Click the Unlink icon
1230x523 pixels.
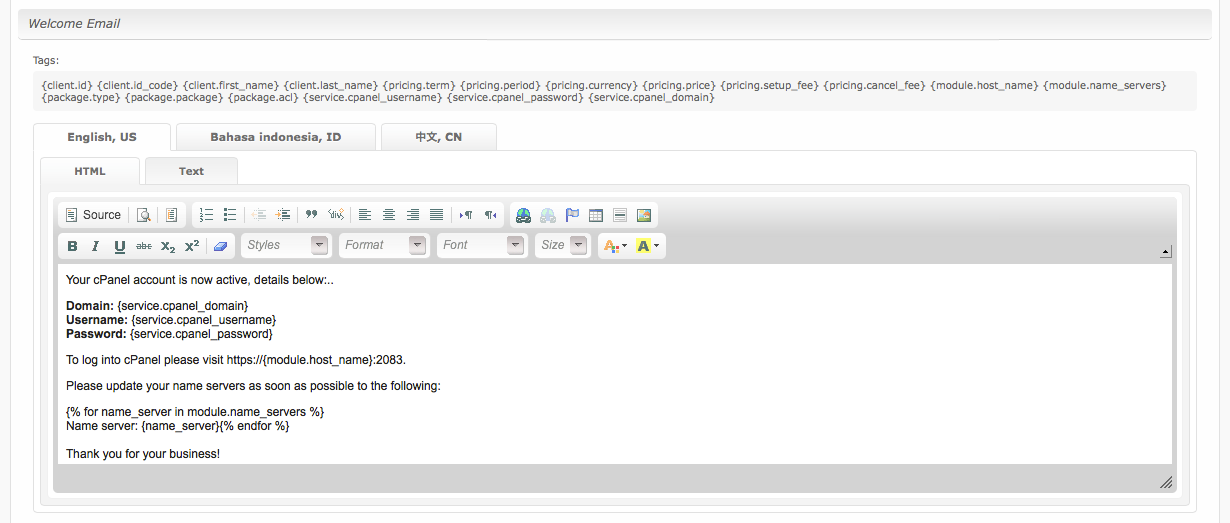coord(548,215)
